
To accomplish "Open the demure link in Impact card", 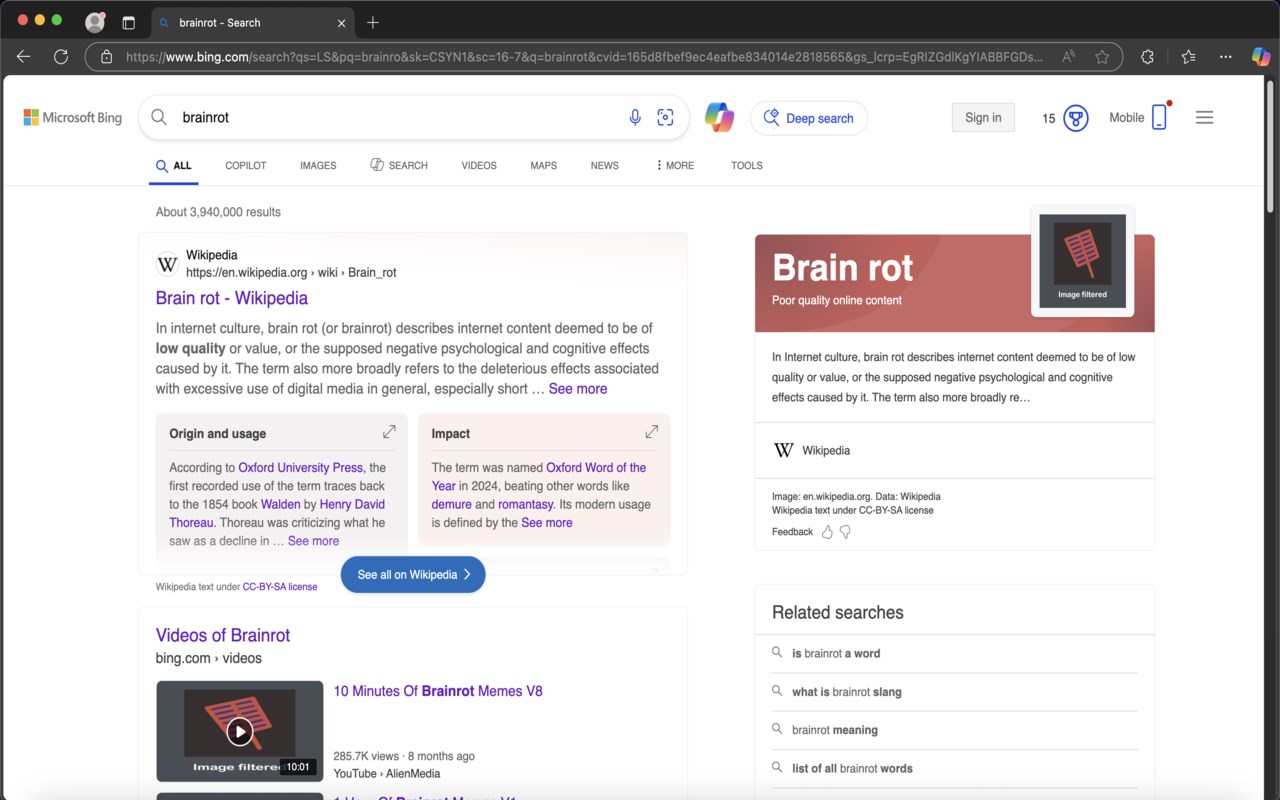I will (x=452, y=504).
